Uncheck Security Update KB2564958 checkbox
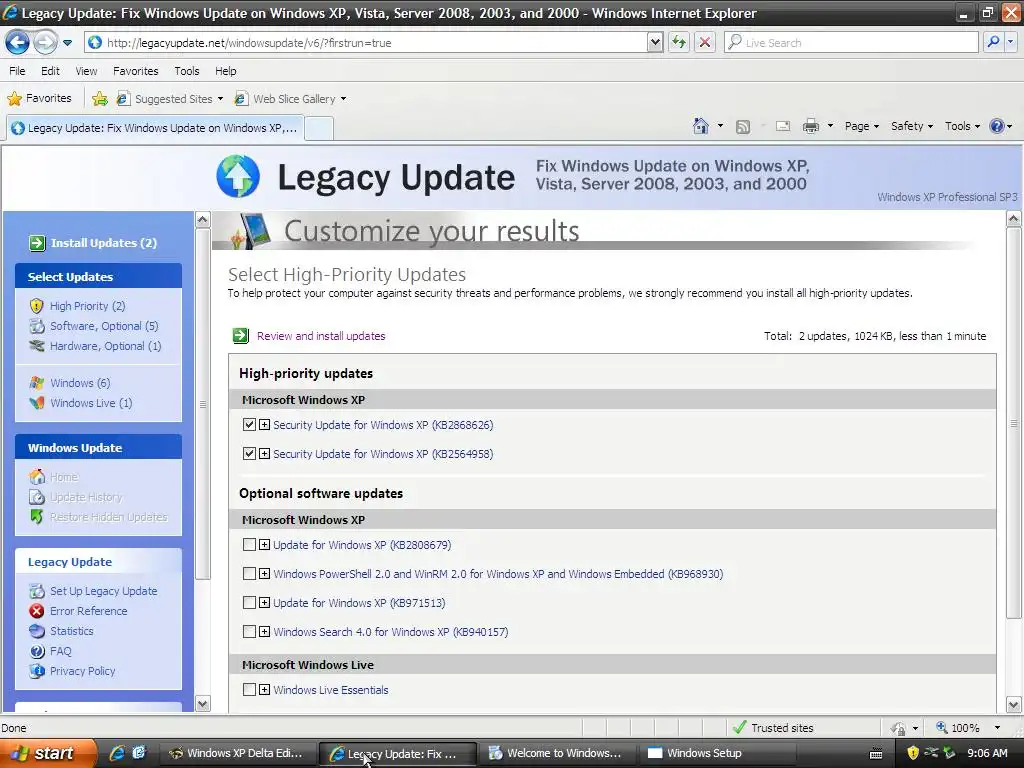Screen dimensions: 1024x768 [249, 453]
